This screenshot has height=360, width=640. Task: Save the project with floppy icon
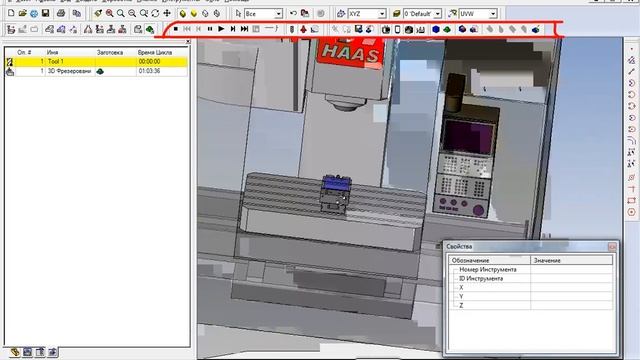[45, 13]
